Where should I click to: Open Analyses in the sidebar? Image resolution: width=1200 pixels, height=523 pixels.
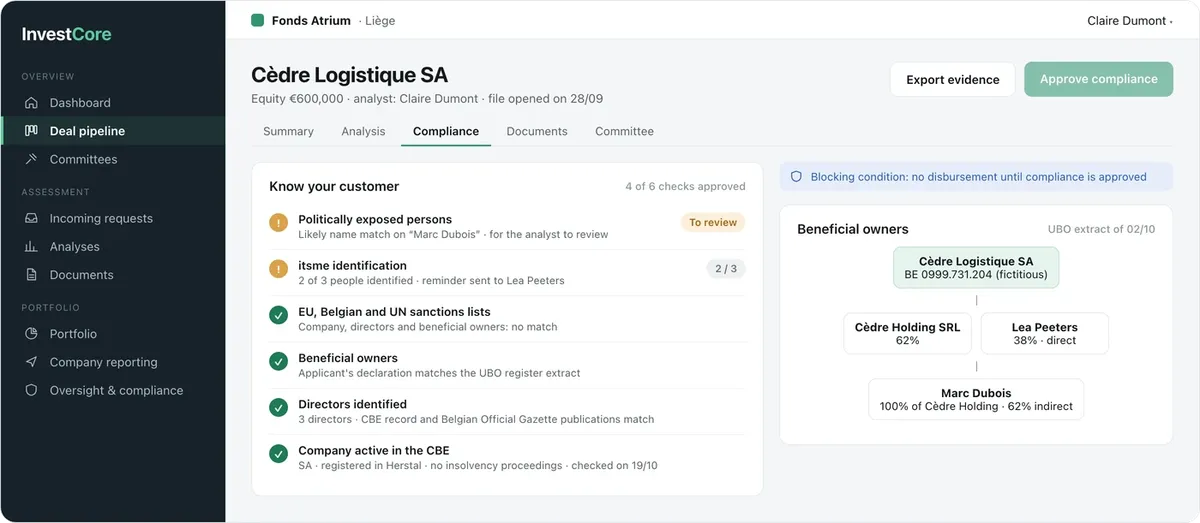coord(113,246)
